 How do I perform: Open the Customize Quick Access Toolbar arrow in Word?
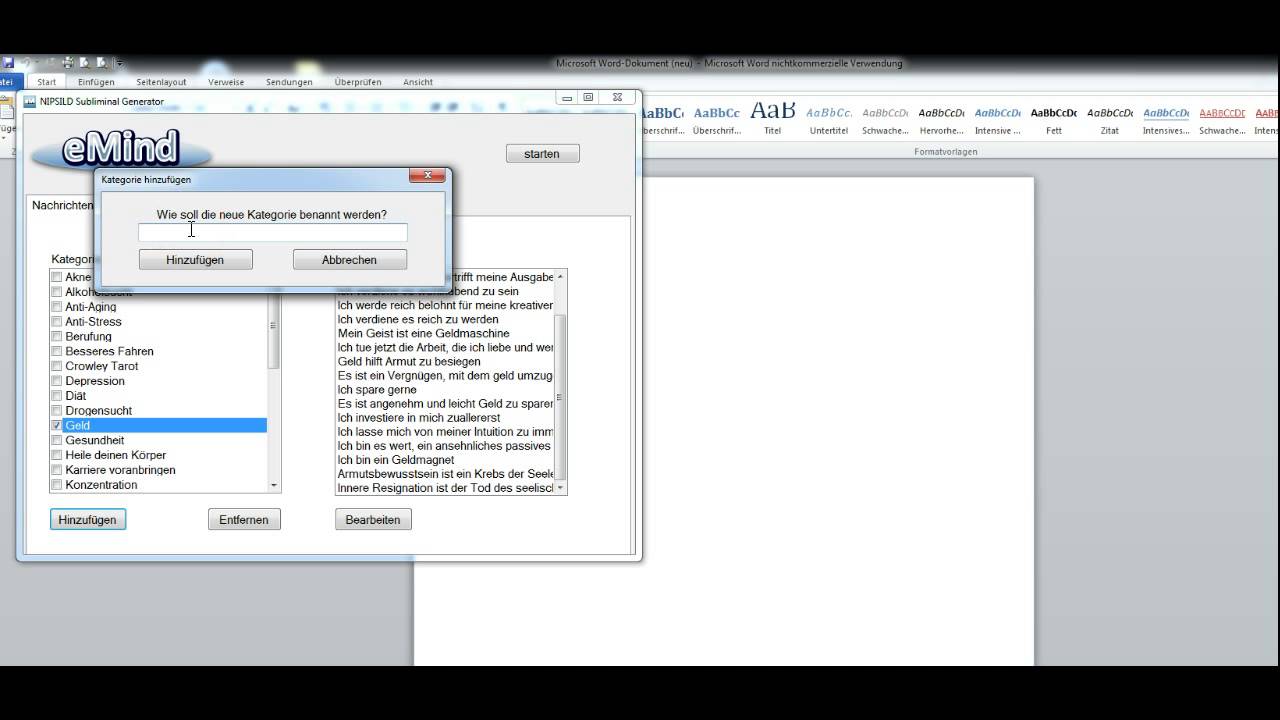coord(120,63)
